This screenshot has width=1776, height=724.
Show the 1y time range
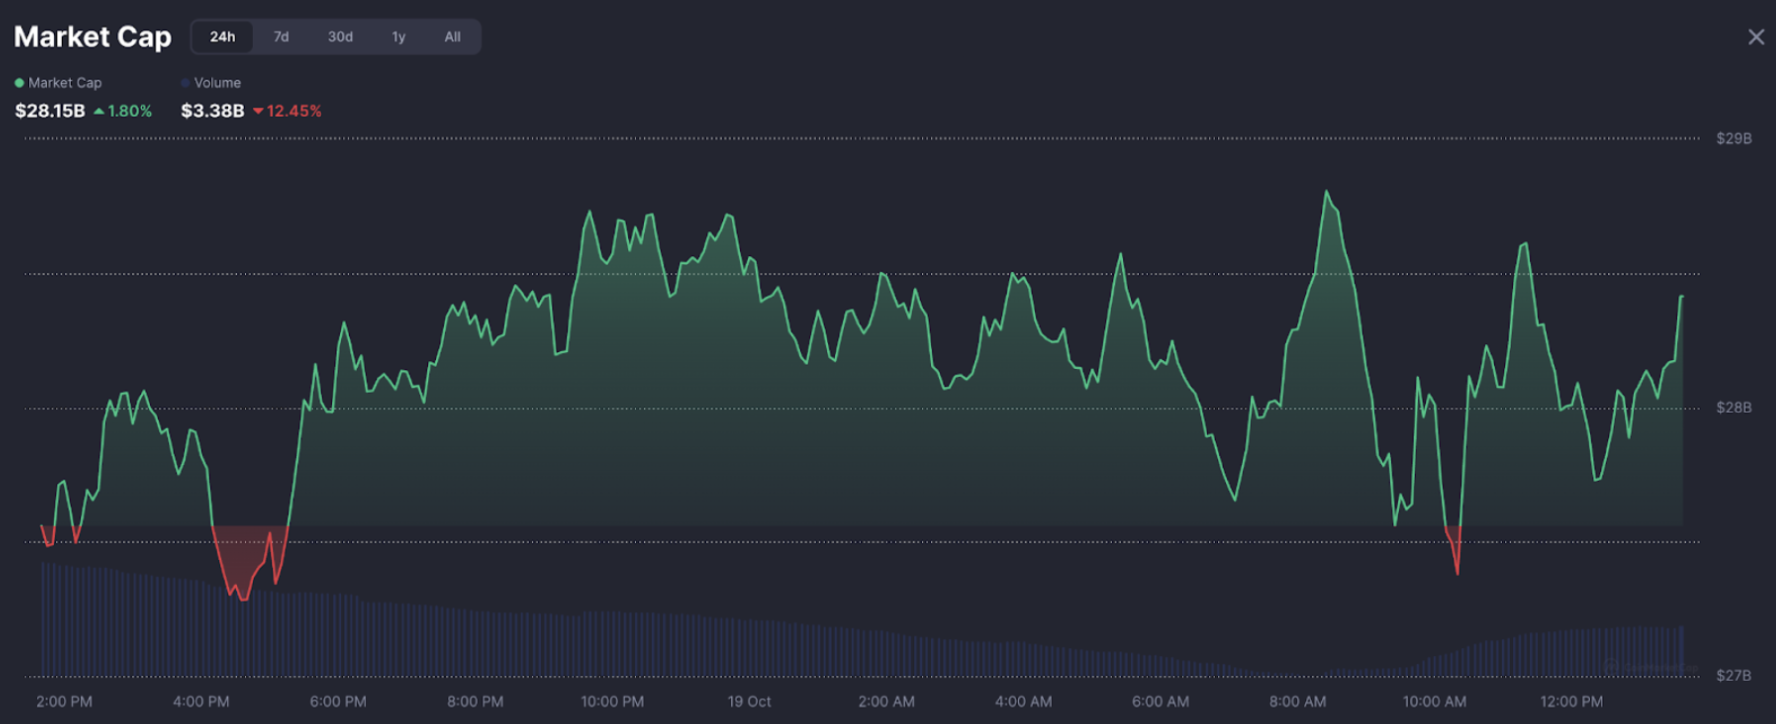(x=398, y=37)
